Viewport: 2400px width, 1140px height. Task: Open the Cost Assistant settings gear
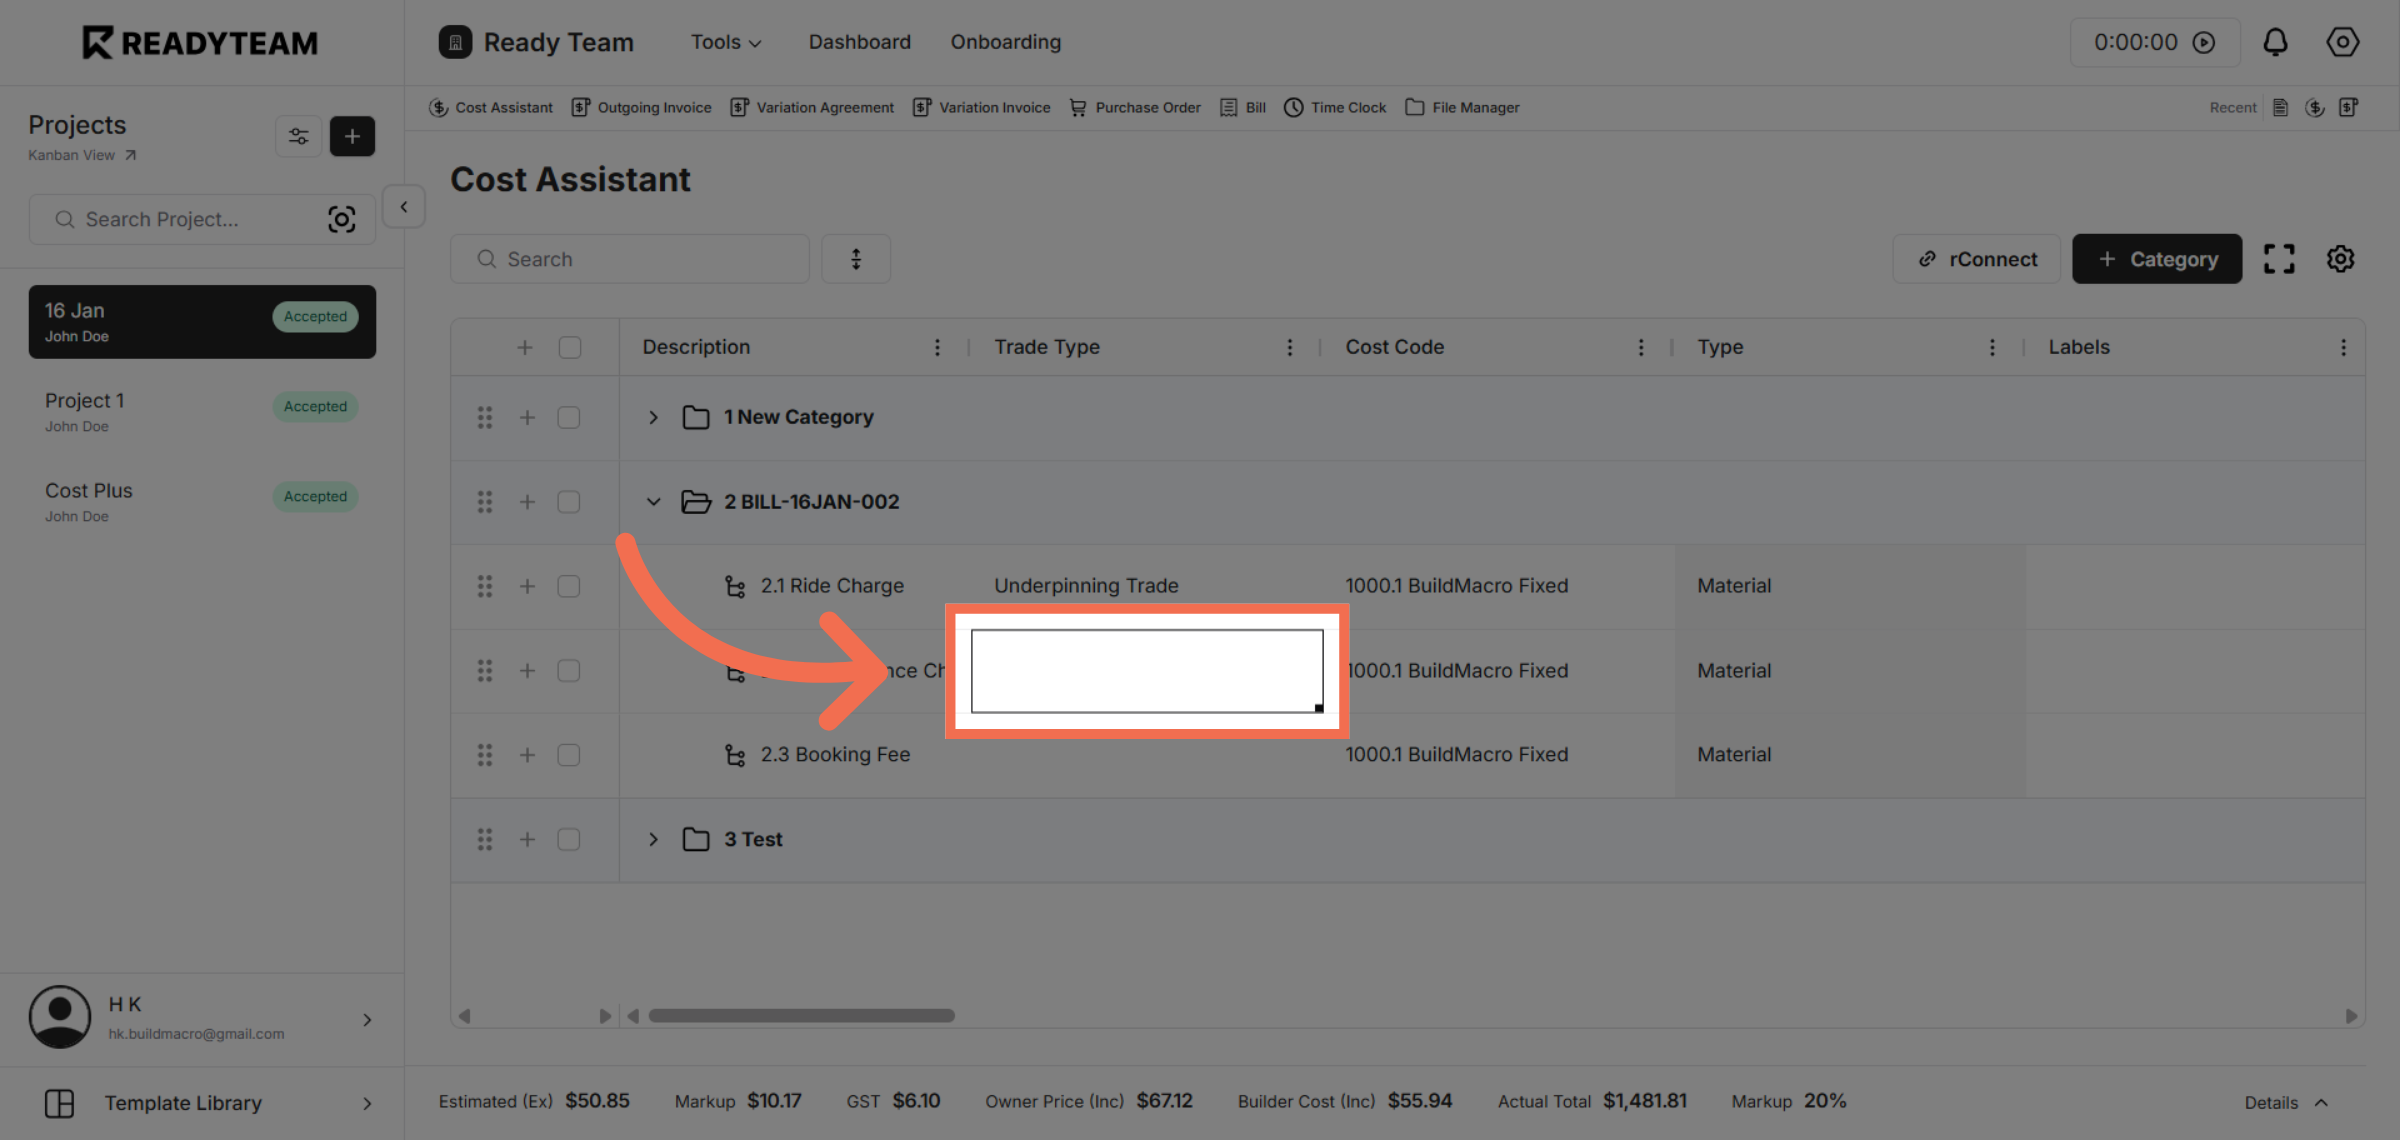coord(2340,258)
